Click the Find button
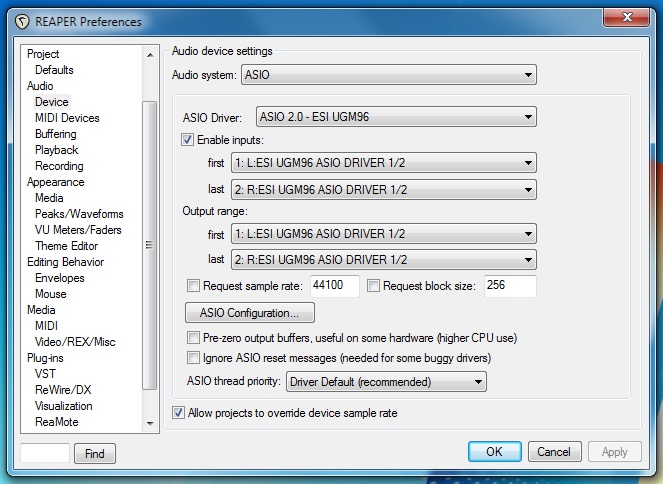The image size is (663, 484). 95,454
